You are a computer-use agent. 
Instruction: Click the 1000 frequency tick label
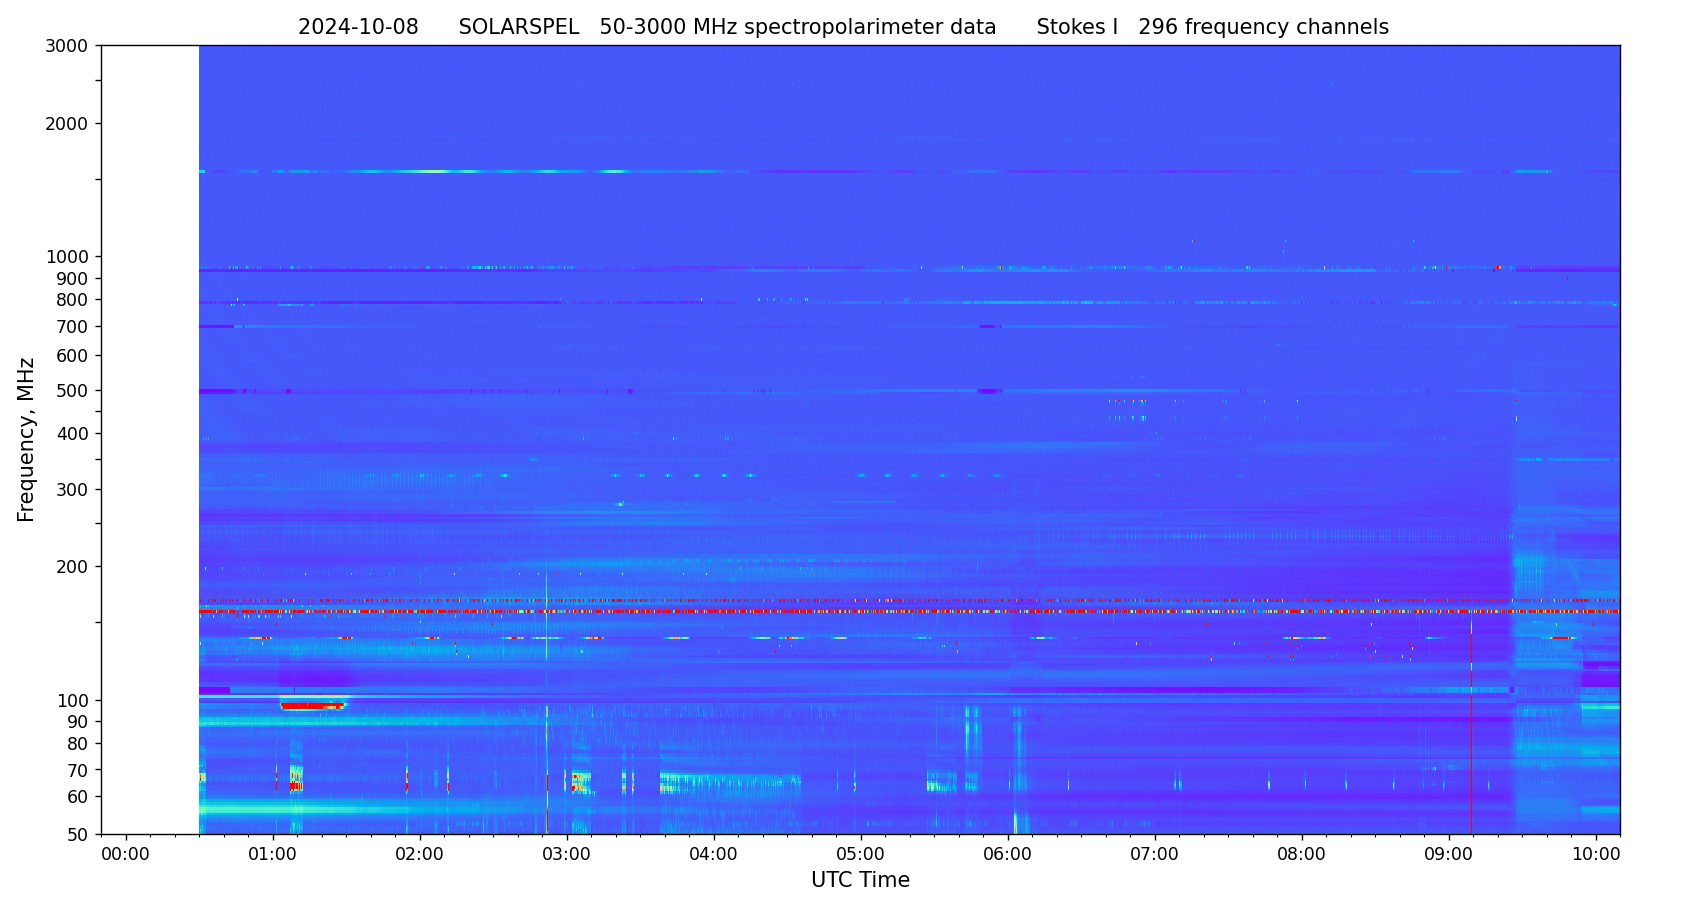click(x=67, y=257)
